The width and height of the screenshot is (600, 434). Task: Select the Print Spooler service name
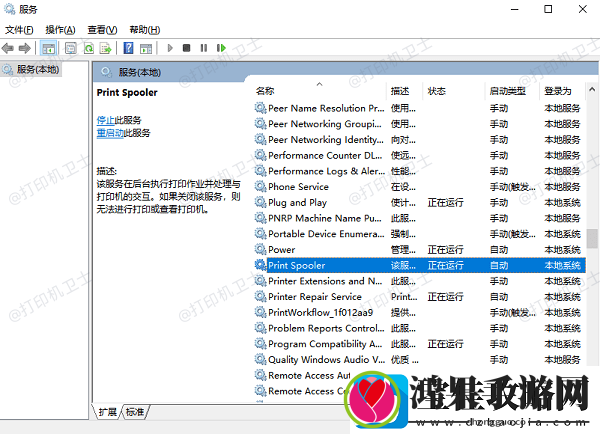tap(297, 265)
